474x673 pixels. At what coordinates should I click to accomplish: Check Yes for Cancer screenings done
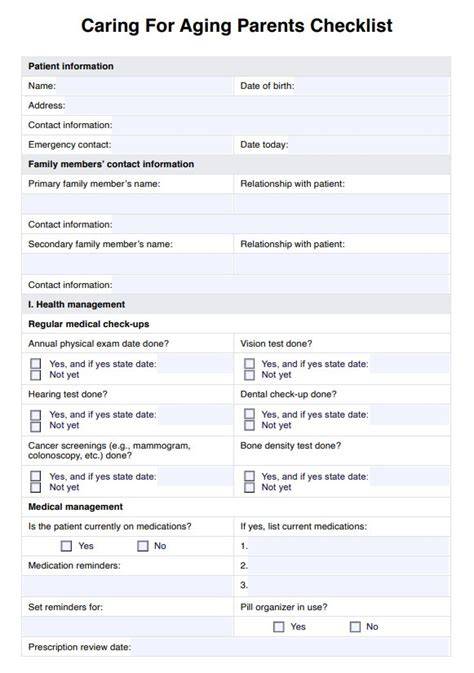(x=36, y=476)
